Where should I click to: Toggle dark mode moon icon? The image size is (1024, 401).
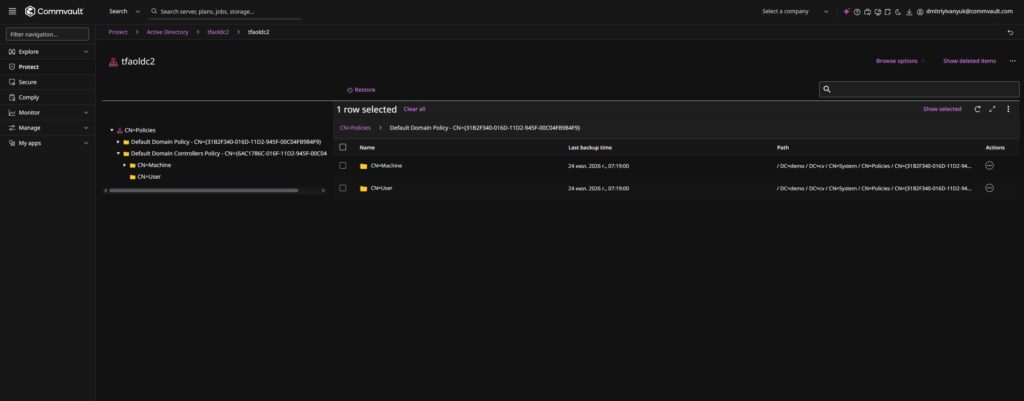[x=898, y=11]
